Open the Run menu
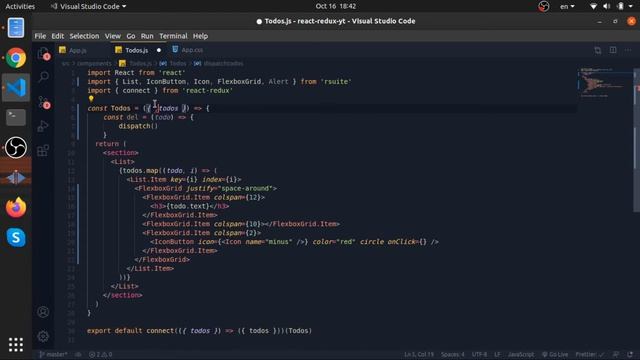 pos(147,36)
